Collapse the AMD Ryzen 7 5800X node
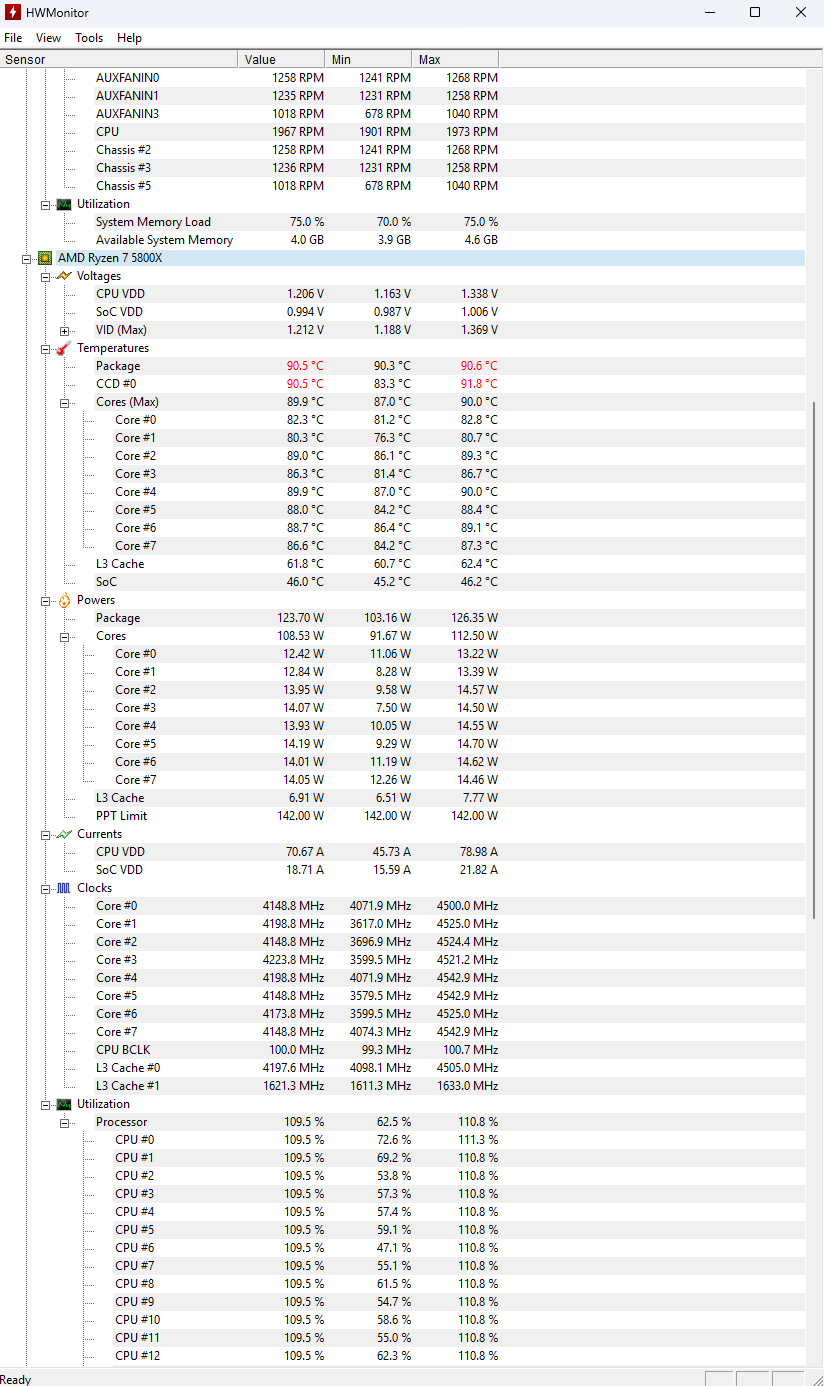 [x=27, y=258]
